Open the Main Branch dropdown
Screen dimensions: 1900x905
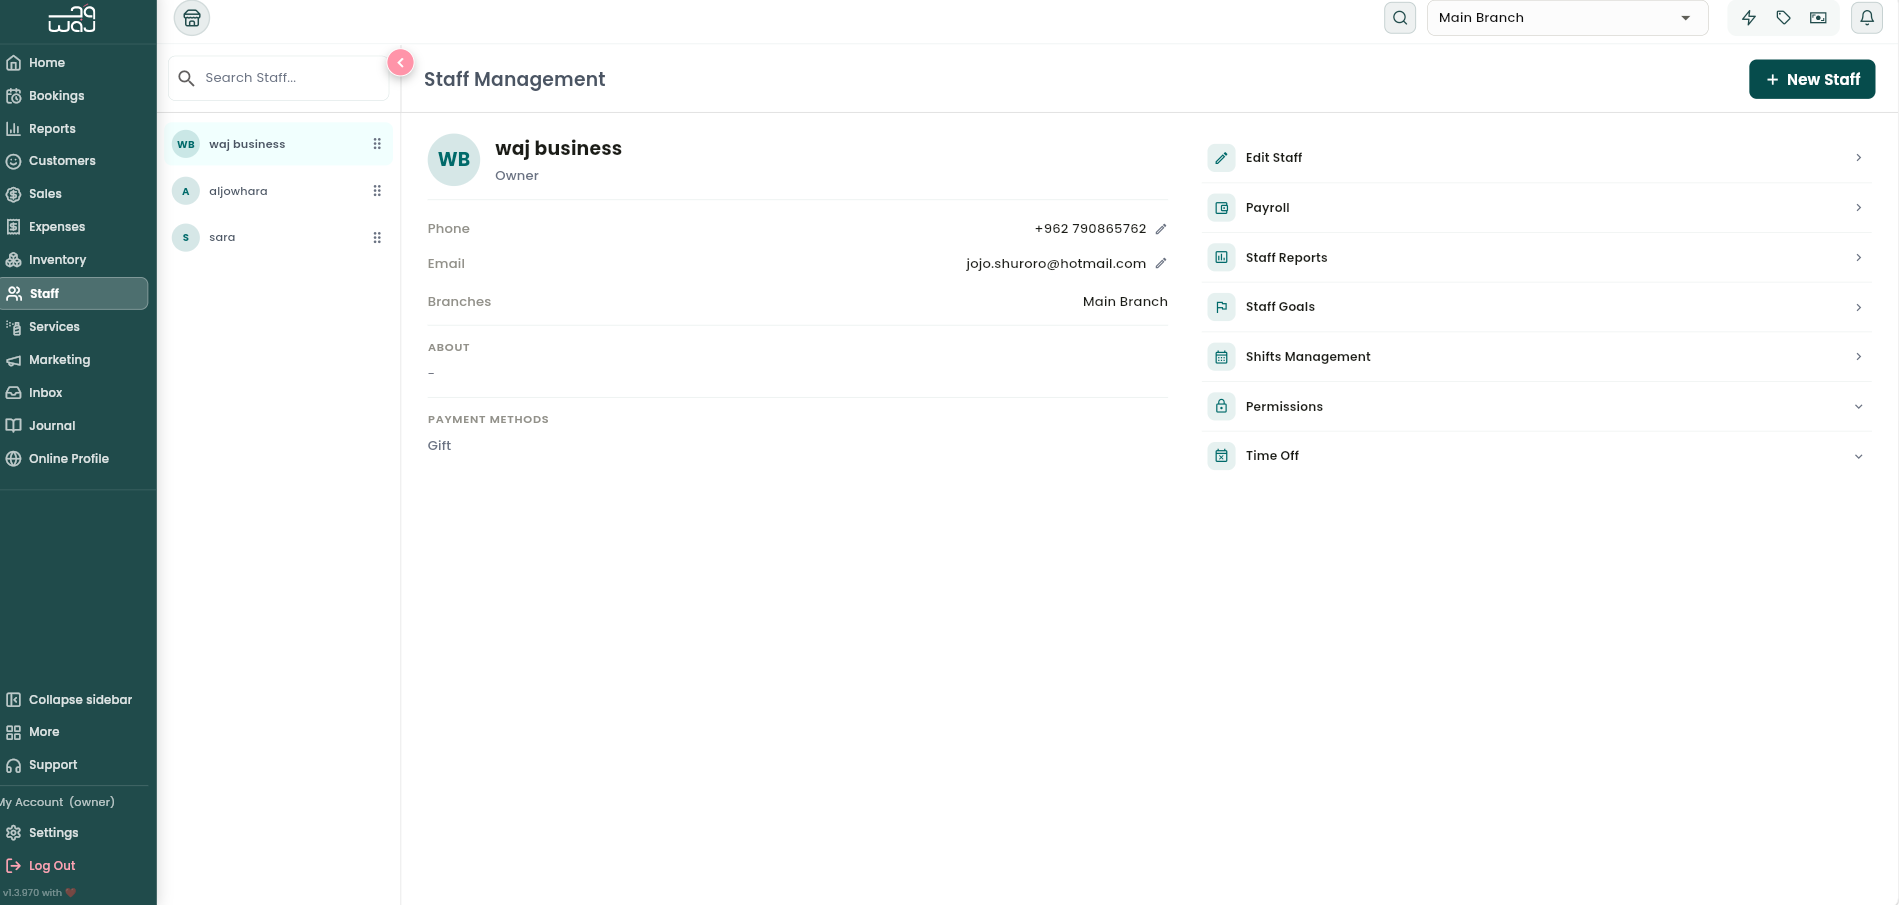click(1567, 18)
